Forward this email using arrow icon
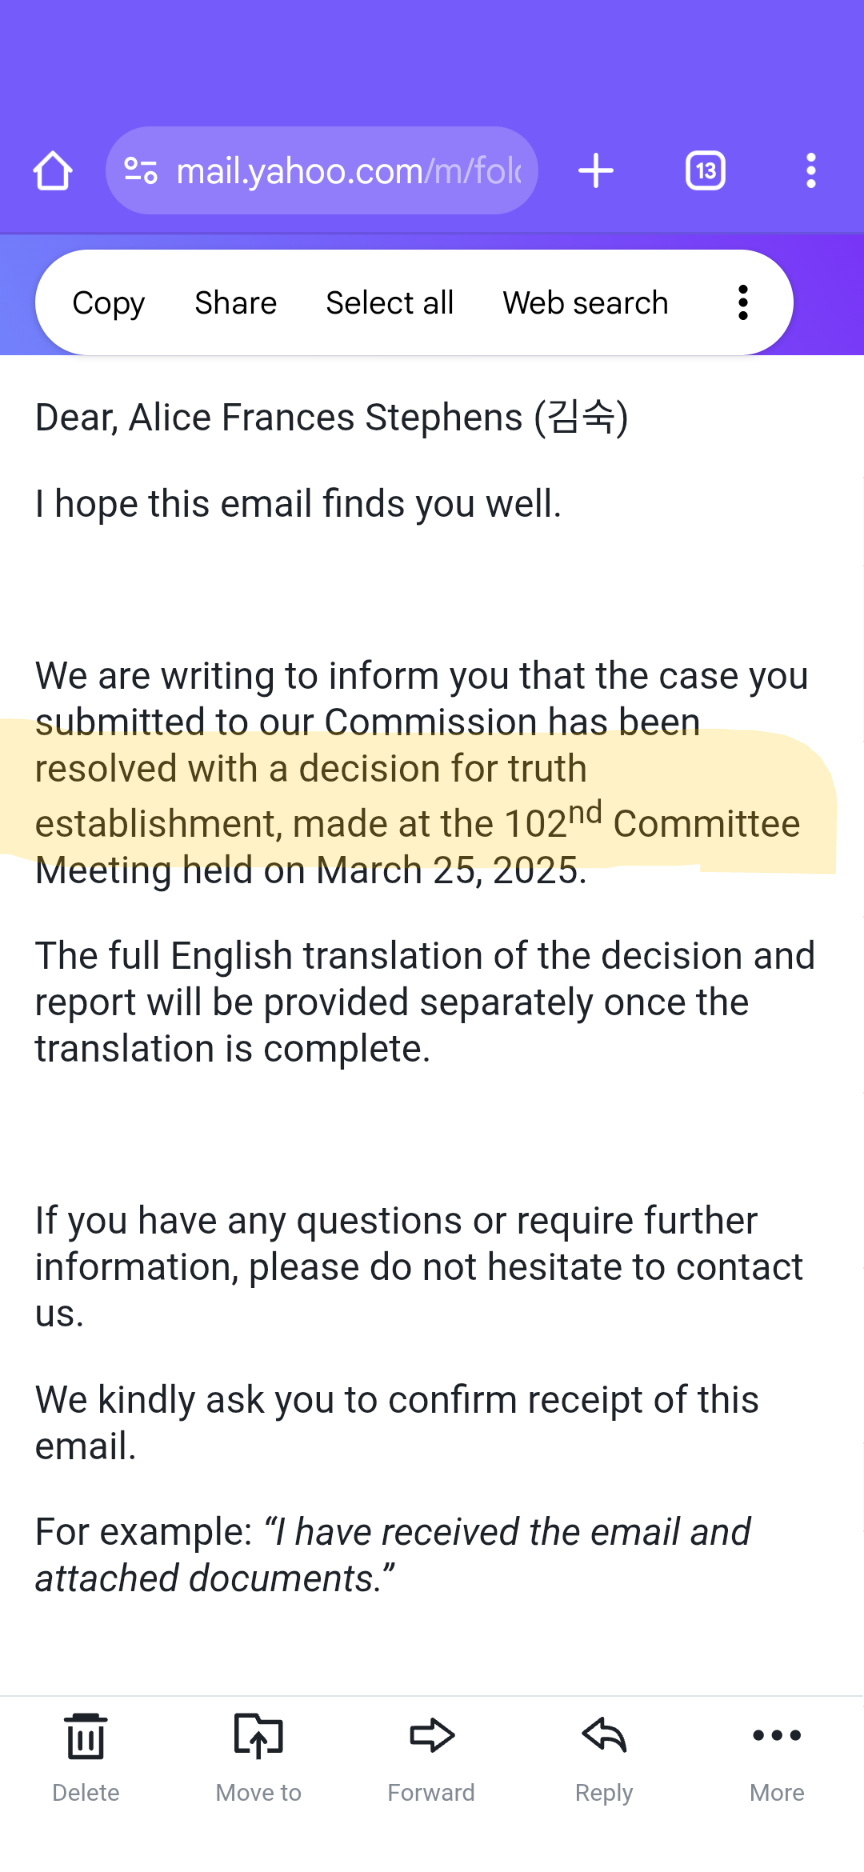 431,1737
